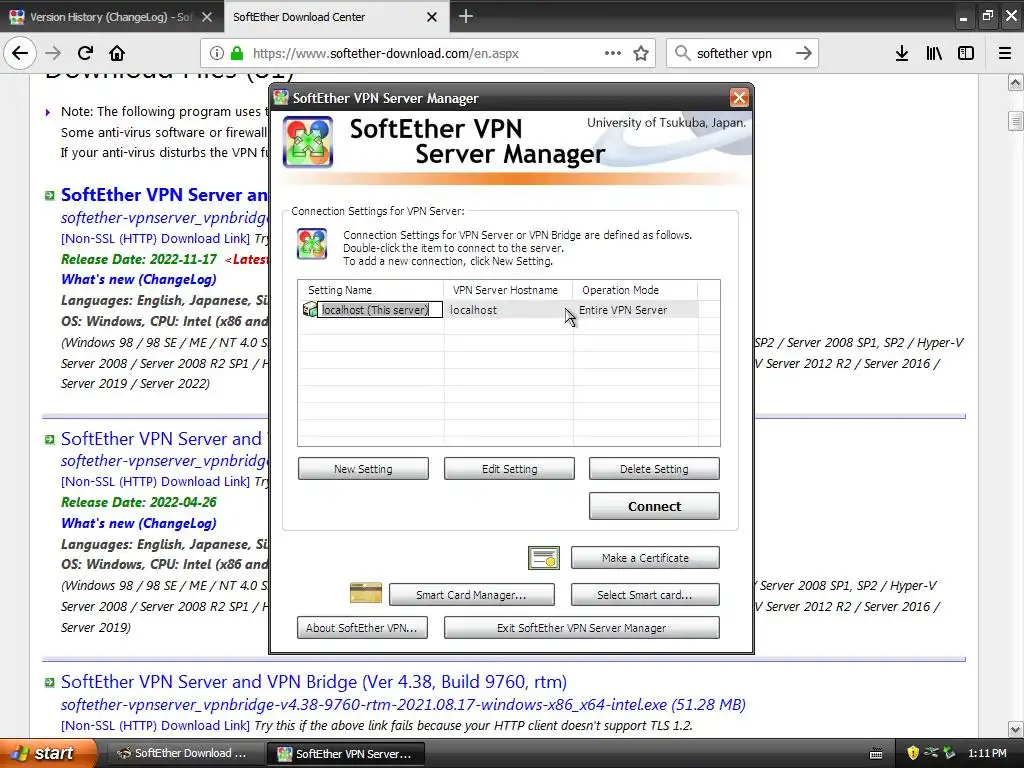Screen dimensions: 1024x768
Task: Click first Non-SSL (HTTP) Download Link
Action: tap(155, 238)
